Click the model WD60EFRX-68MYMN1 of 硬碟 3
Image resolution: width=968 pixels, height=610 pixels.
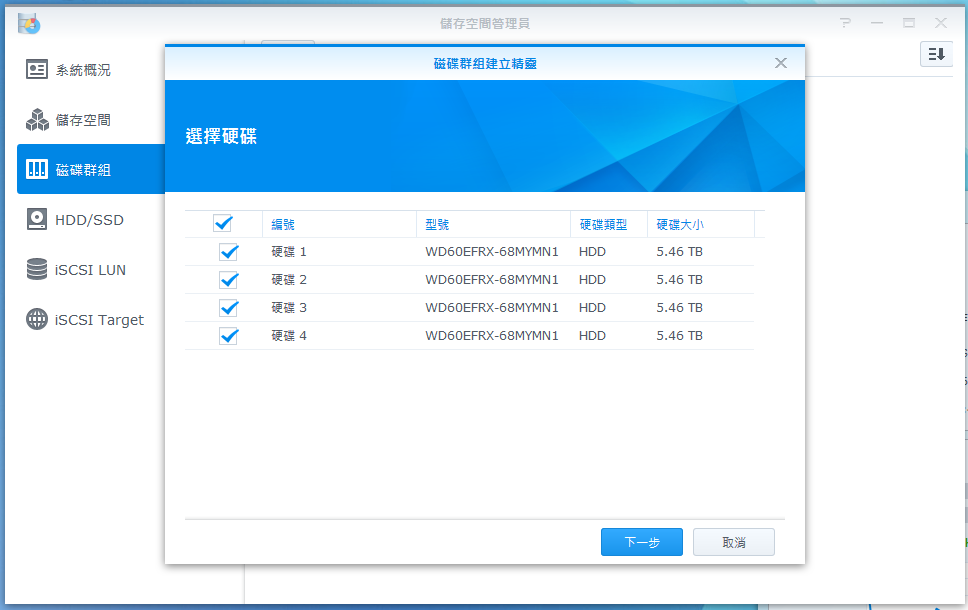pyautogui.click(x=491, y=307)
